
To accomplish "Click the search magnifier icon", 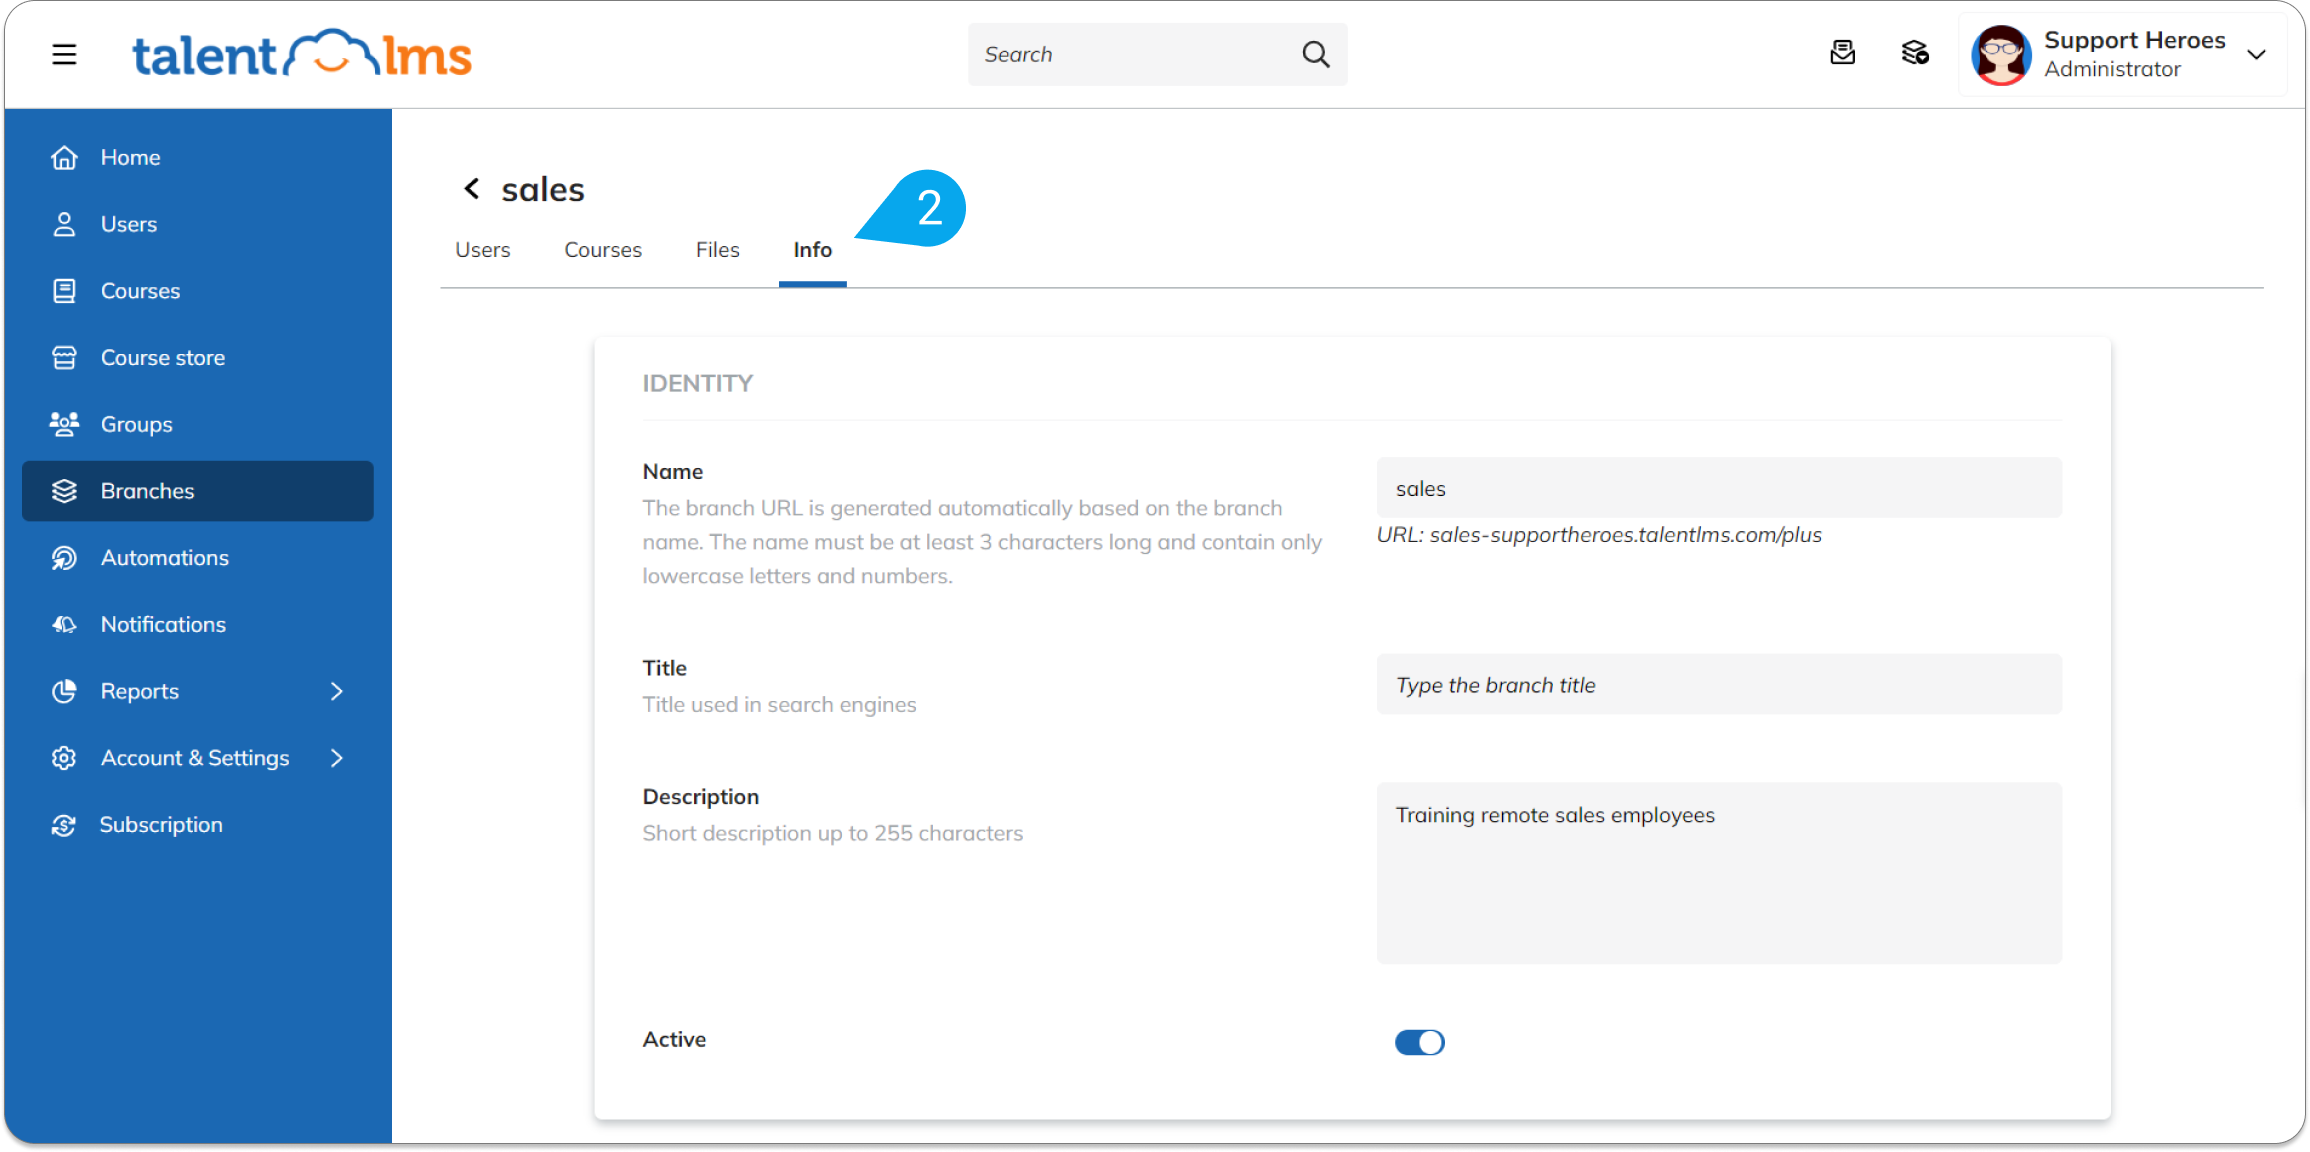I will 1315,54.
